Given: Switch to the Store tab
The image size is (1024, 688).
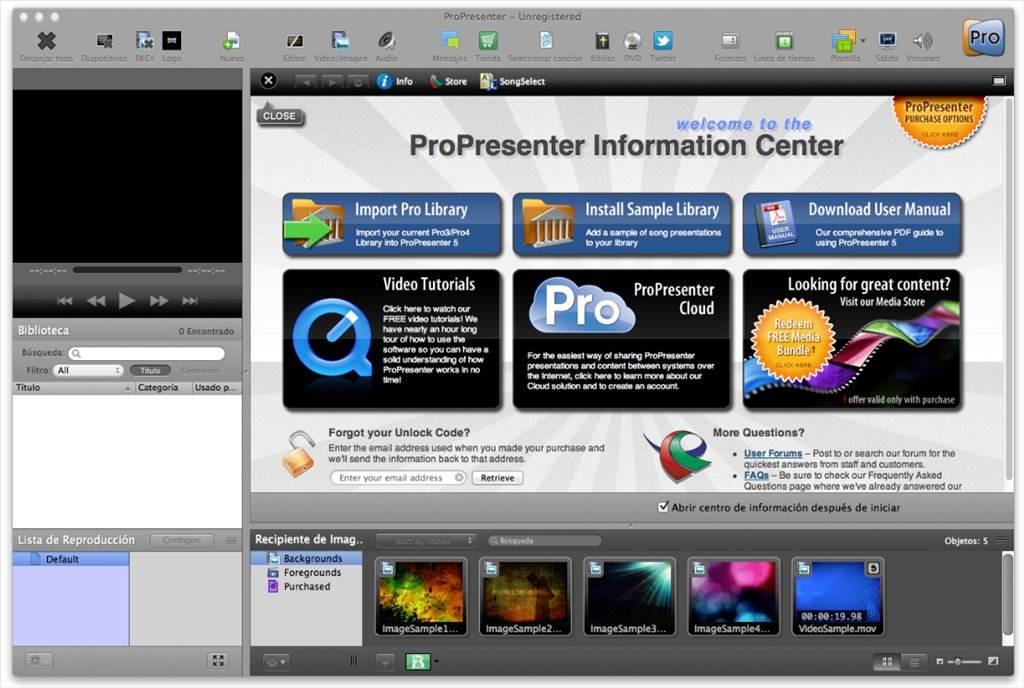Looking at the screenshot, I should coord(448,82).
